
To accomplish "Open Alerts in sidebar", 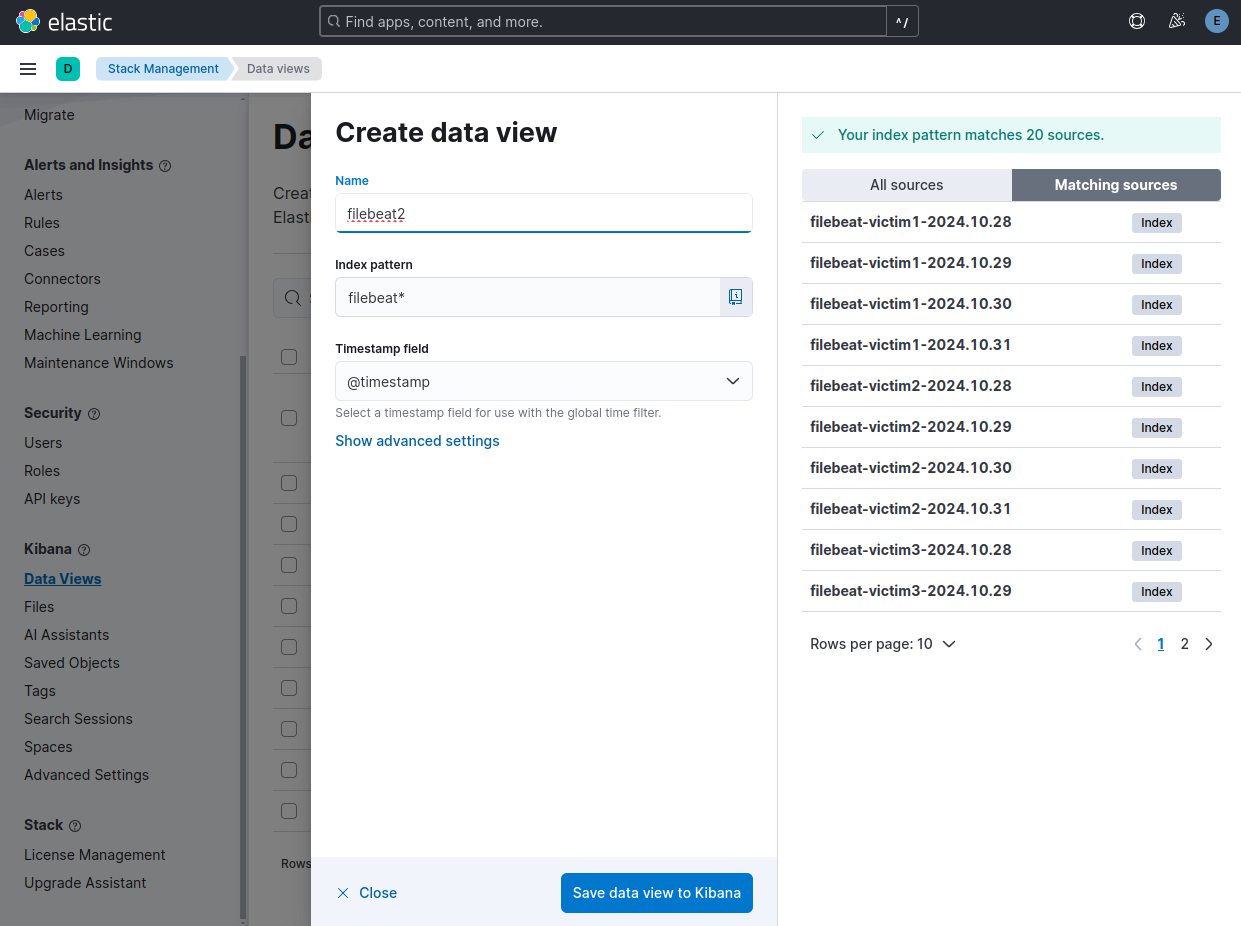I will (43, 195).
